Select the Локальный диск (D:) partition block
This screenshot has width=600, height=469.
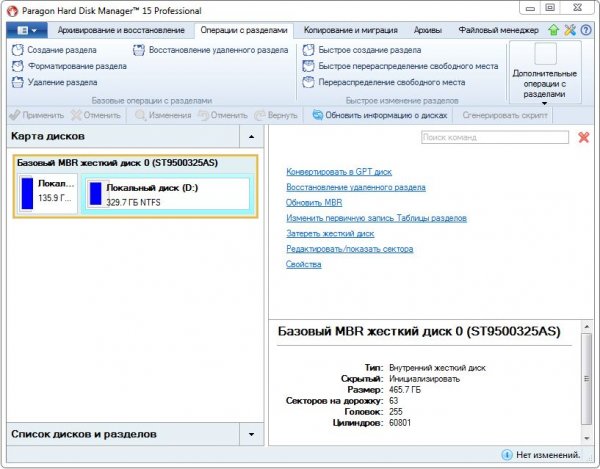click(x=165, y=194)
